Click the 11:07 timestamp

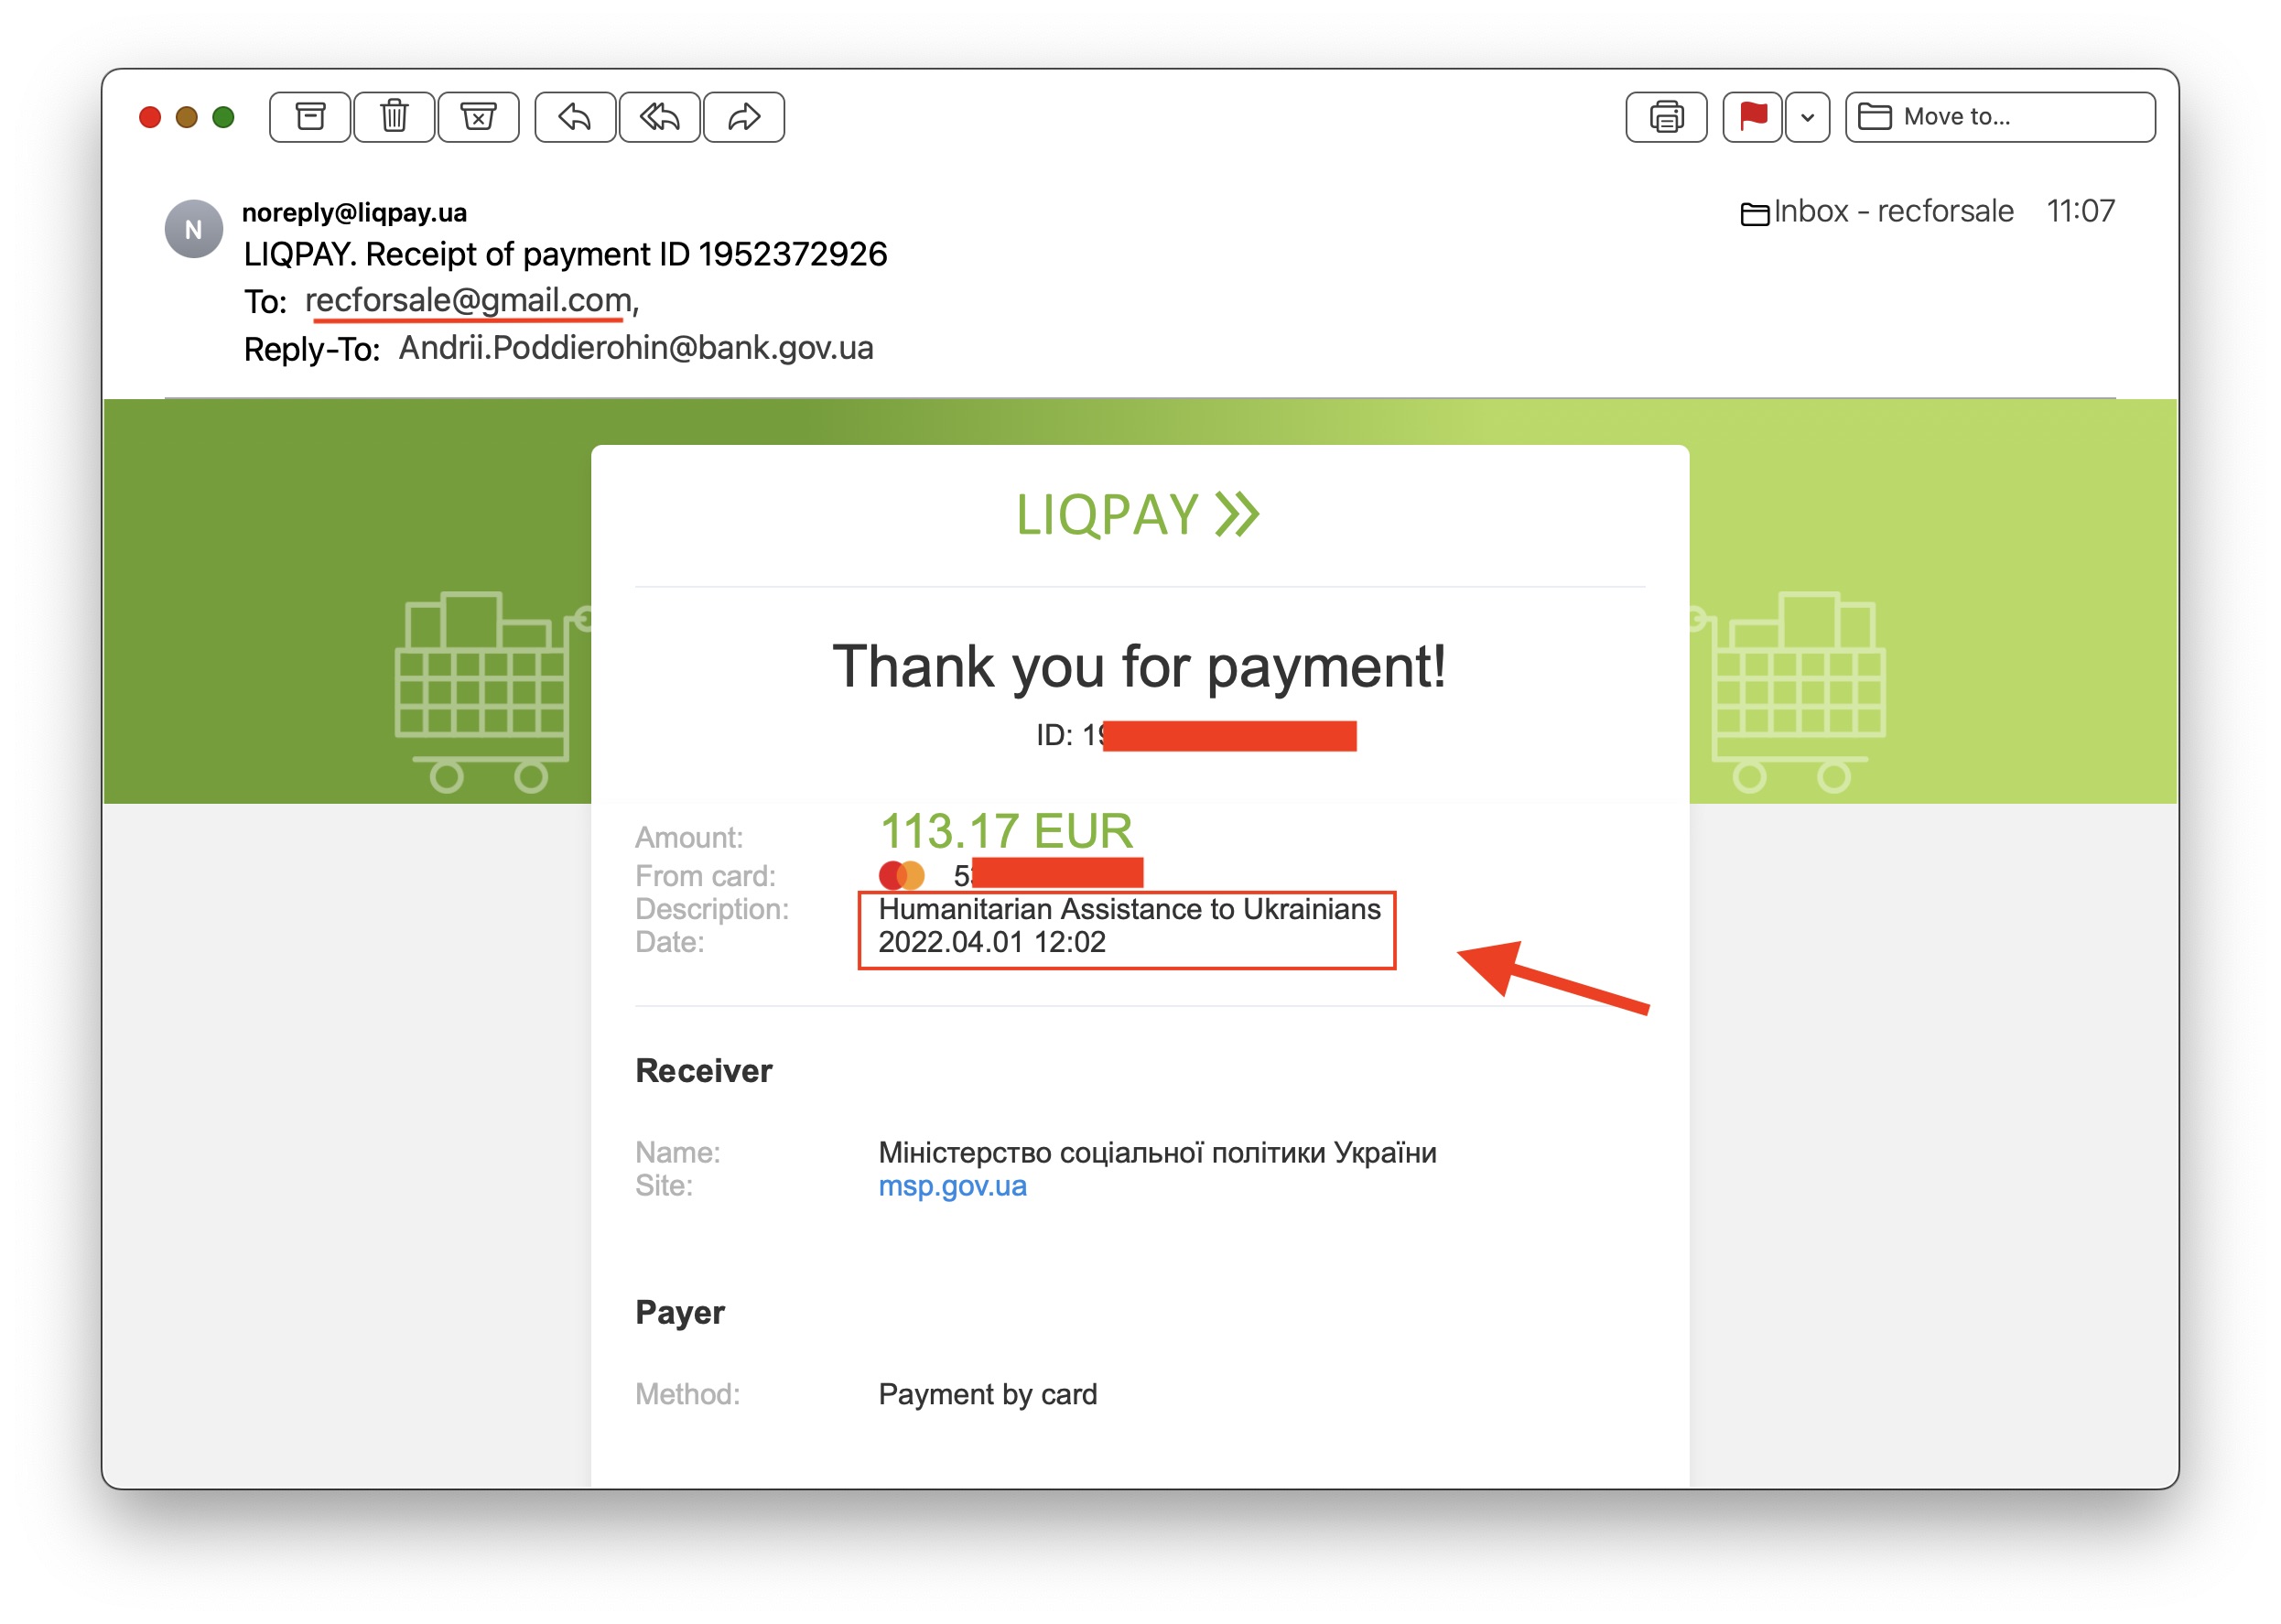pos(2081,211)
